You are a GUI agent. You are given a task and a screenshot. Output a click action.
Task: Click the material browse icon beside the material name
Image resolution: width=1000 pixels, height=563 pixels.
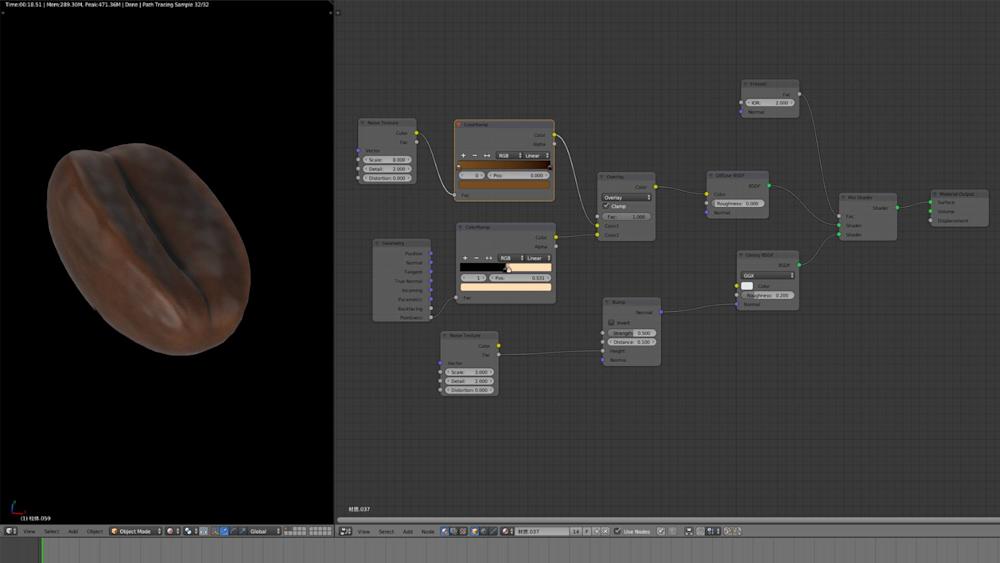(x=507, y=531)
